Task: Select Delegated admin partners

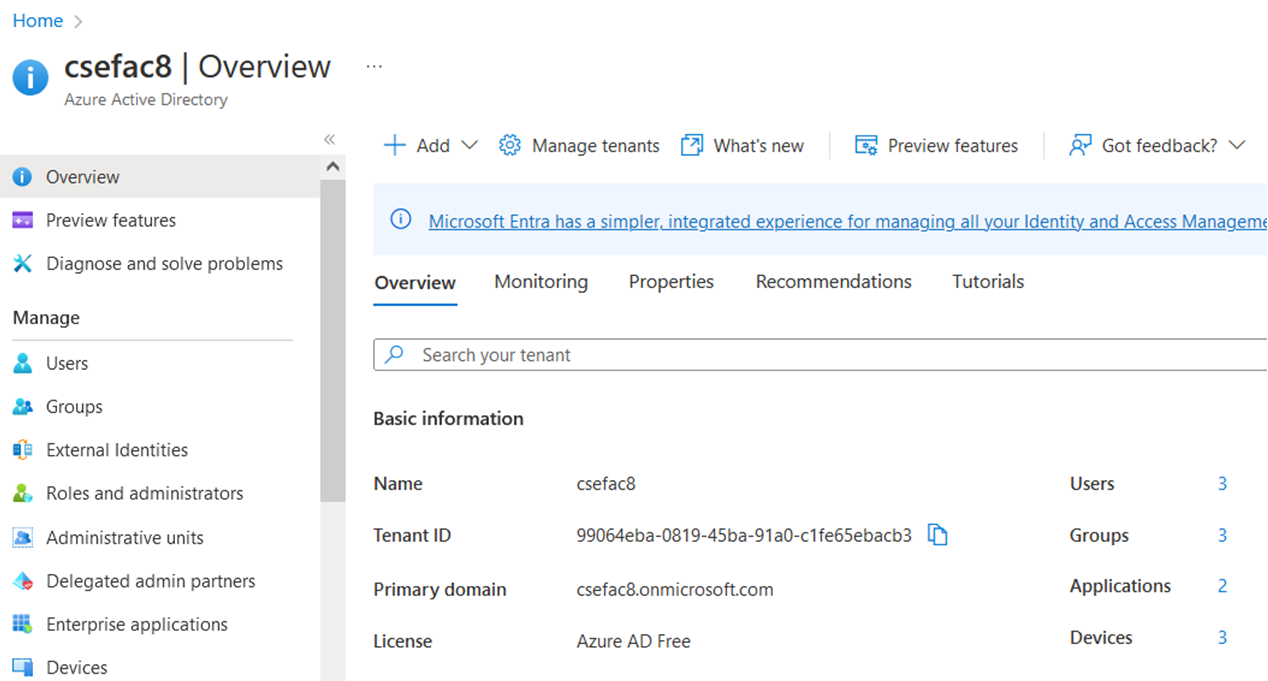Action: pos(150,580)
